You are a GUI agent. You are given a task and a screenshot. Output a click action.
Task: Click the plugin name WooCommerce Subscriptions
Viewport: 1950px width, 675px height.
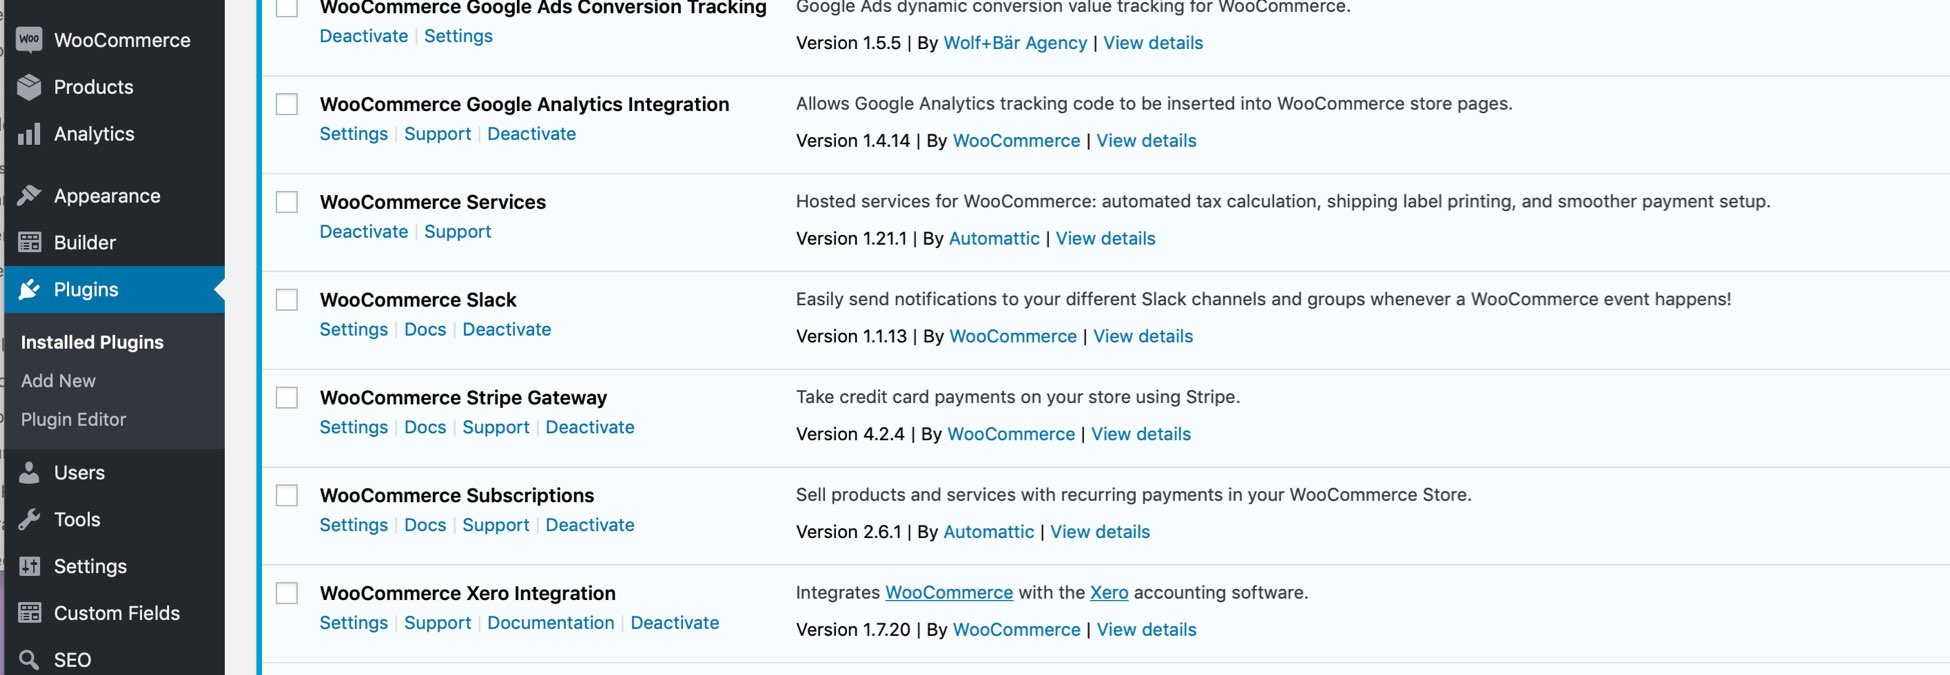tap(457, 496)
